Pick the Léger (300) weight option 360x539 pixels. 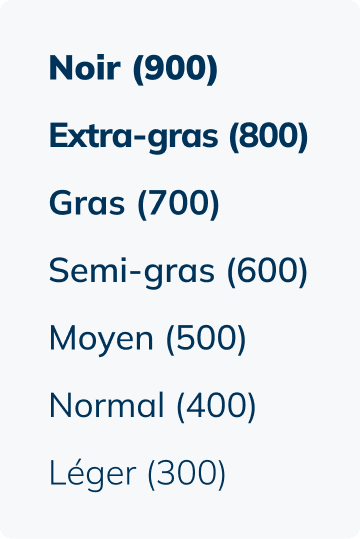138,473
